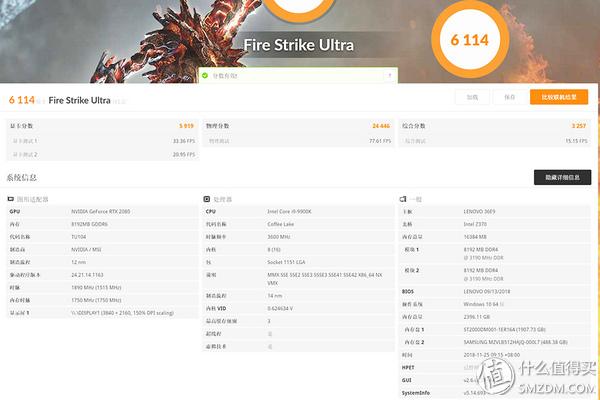Viewport: 600px width, 400px height.
Task: Click the green checkmark score validity icon
Action: tap(205, 76)
